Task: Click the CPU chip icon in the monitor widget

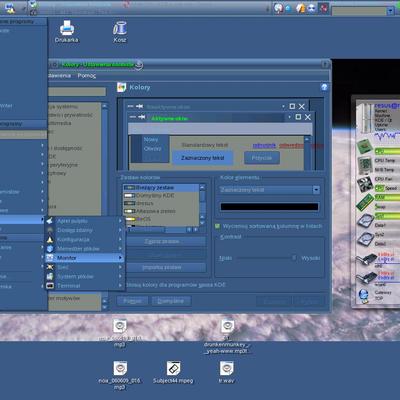Action: click(364, 146)
